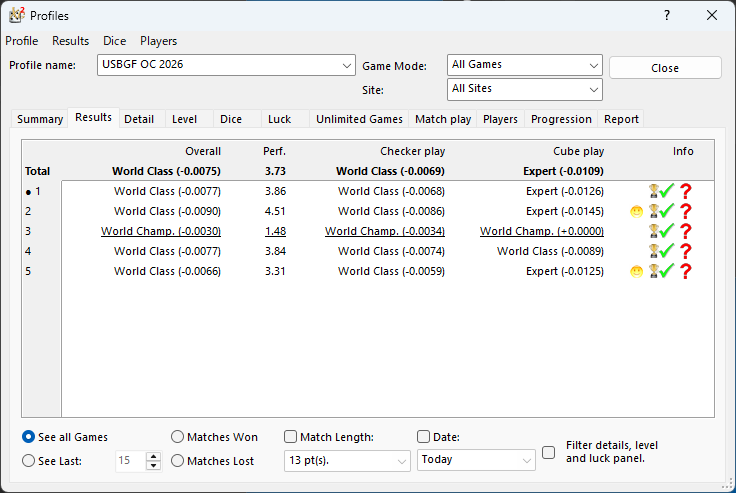Switch to the Players tab
Image resolution: width=736 pixels, height=493 pixels.
coord(500,119)
